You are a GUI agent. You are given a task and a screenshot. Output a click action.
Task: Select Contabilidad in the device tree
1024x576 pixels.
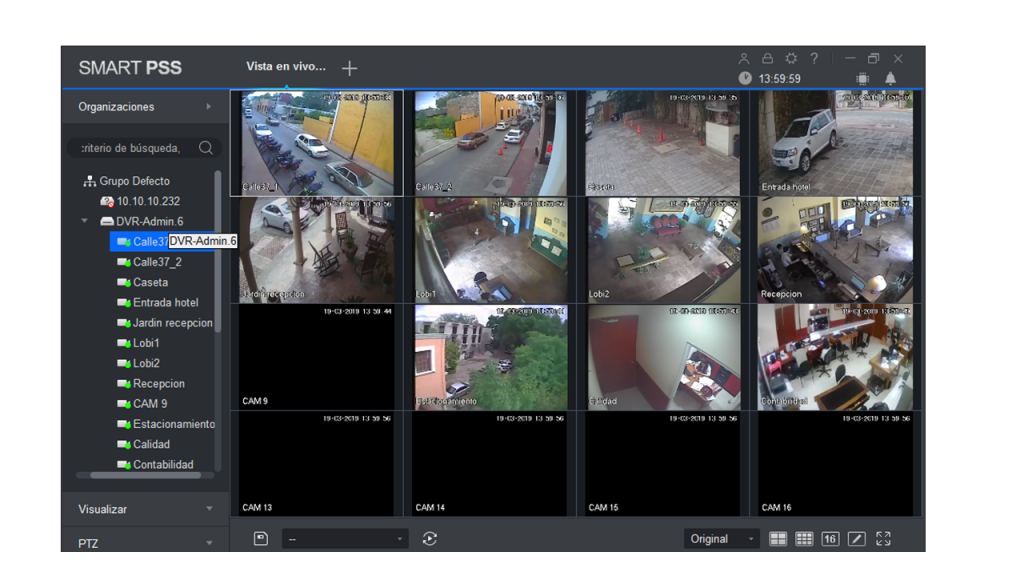tap(163, 464)
